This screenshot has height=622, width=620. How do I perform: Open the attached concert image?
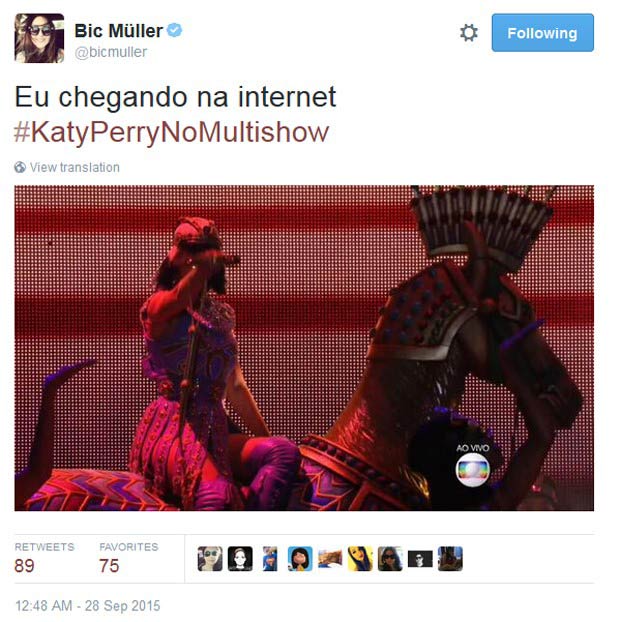(x=304, y=348)
